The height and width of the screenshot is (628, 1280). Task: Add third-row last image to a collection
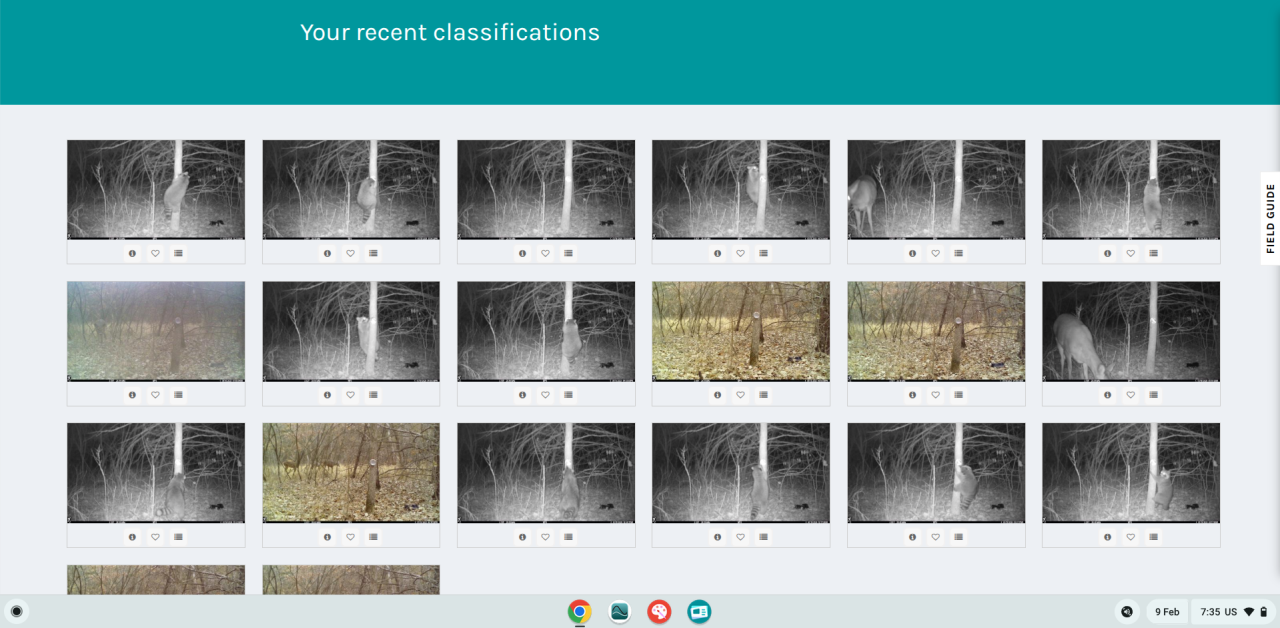pos(1153,537)
